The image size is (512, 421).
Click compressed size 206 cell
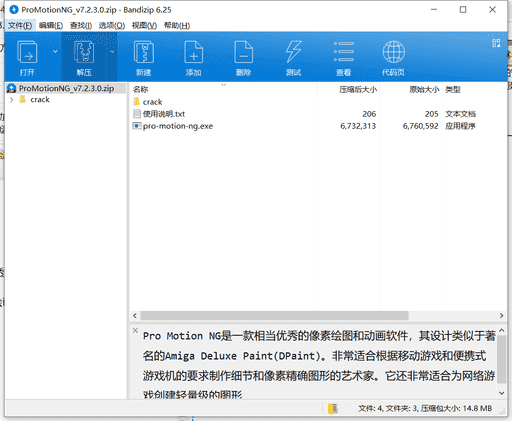click(x=369, y=114)
